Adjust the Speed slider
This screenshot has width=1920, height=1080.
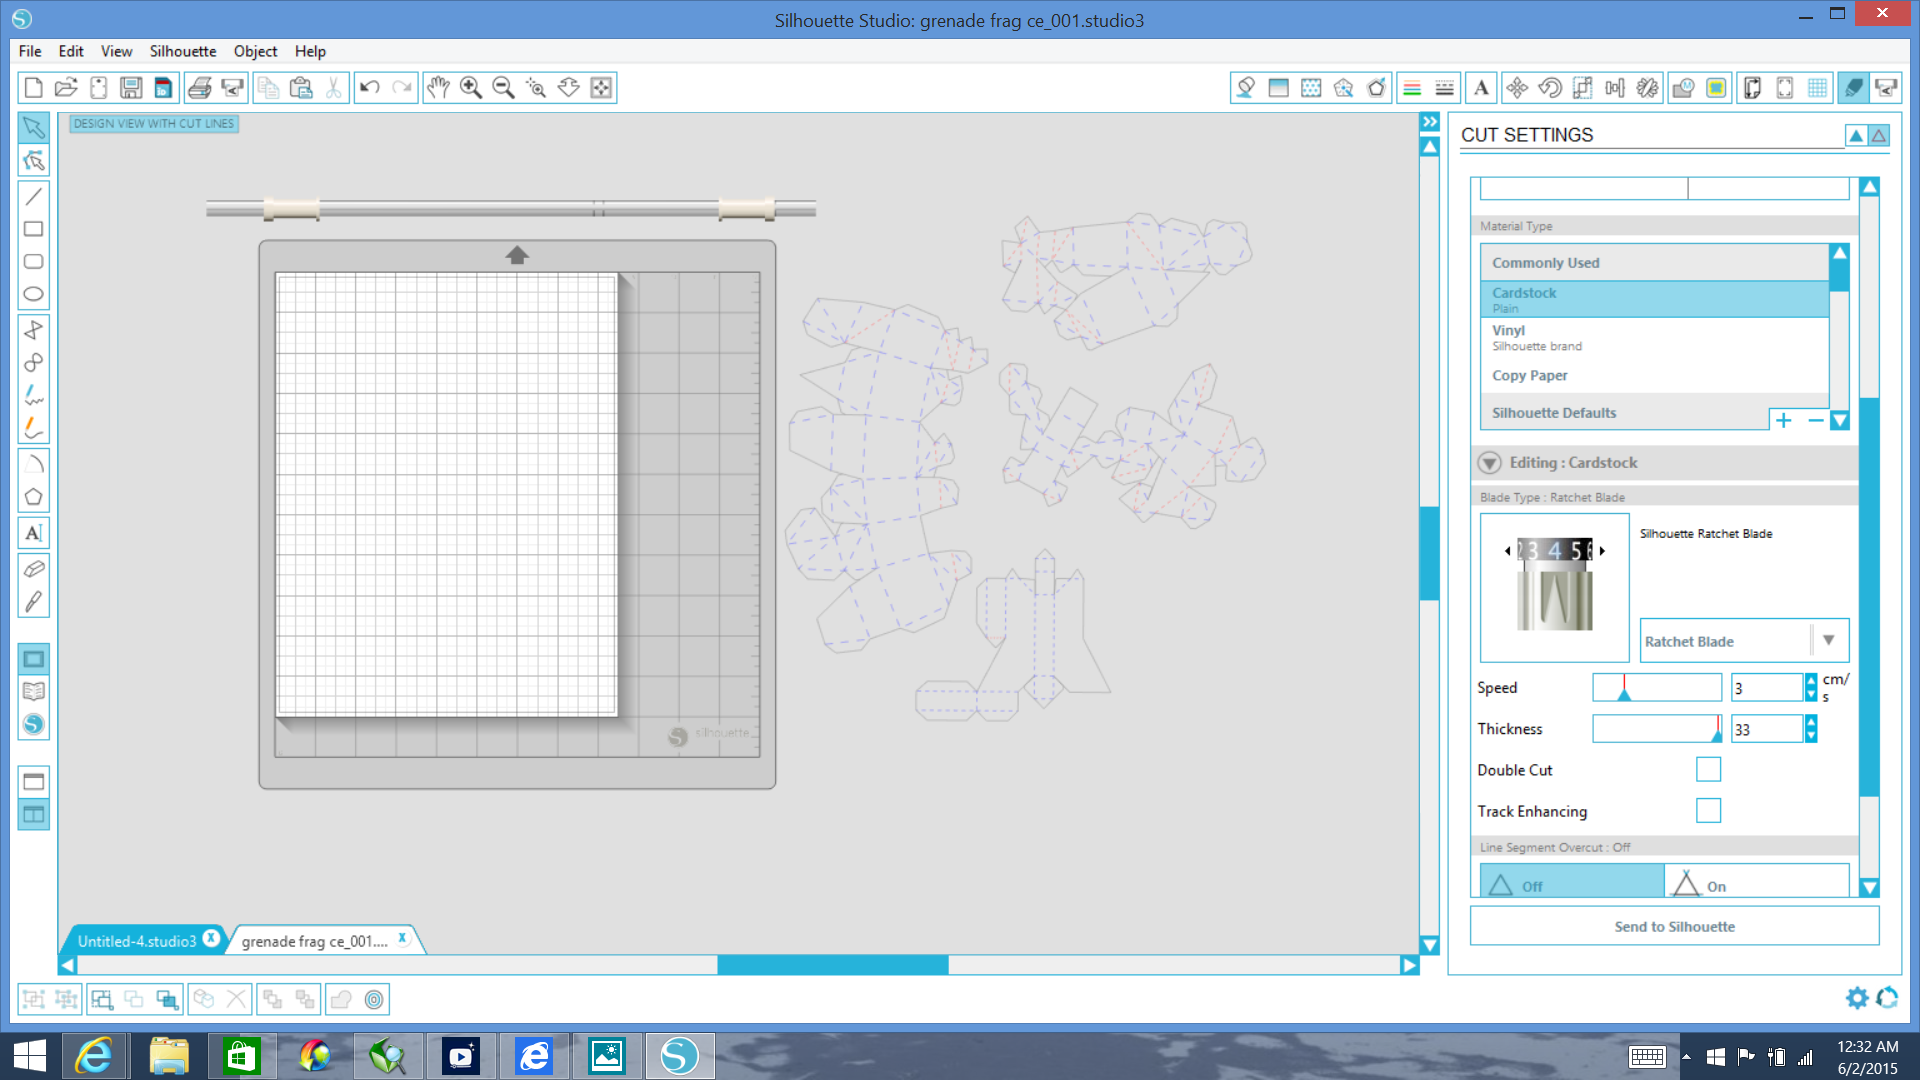click(x=1657, y=687)
